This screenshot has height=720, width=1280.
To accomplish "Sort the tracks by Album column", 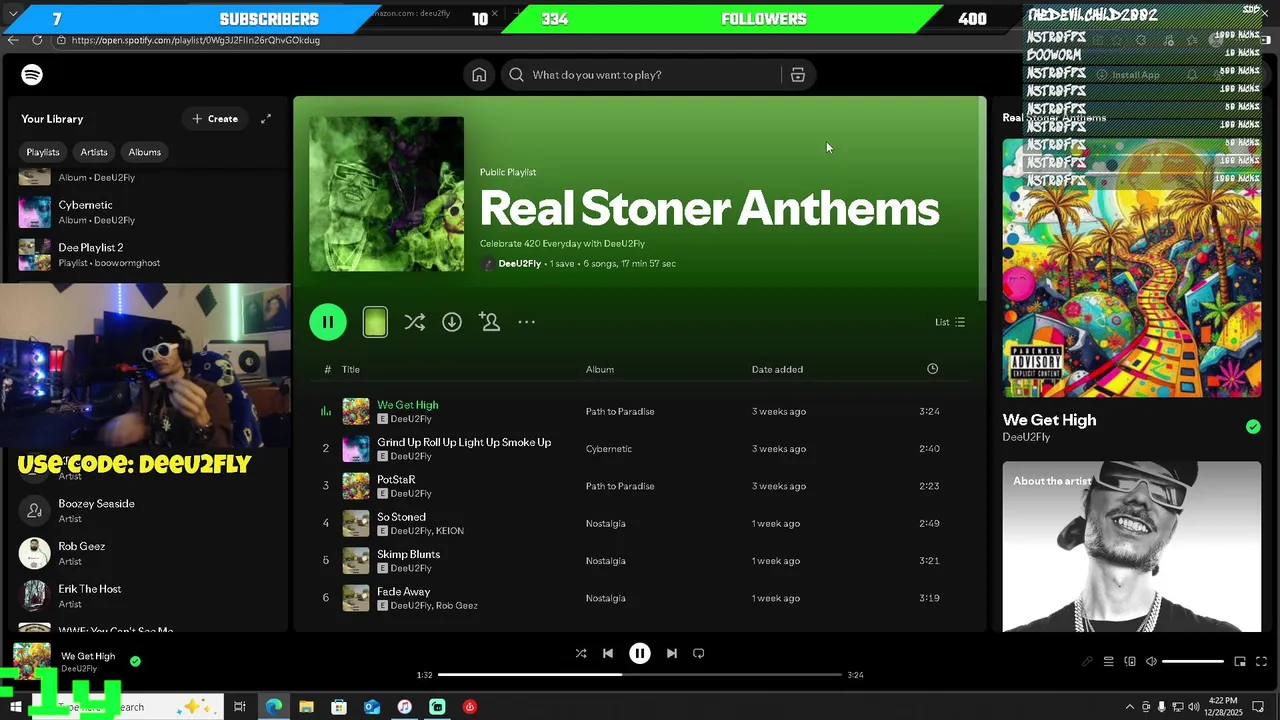I will [x=600, y=370].
